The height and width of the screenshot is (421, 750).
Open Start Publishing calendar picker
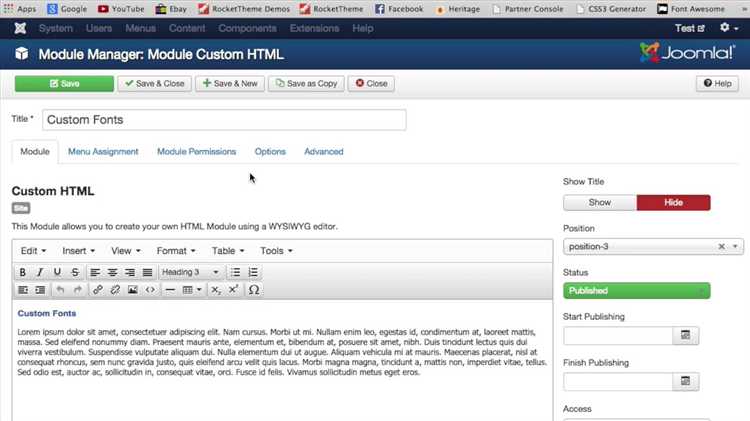(685, 335)
